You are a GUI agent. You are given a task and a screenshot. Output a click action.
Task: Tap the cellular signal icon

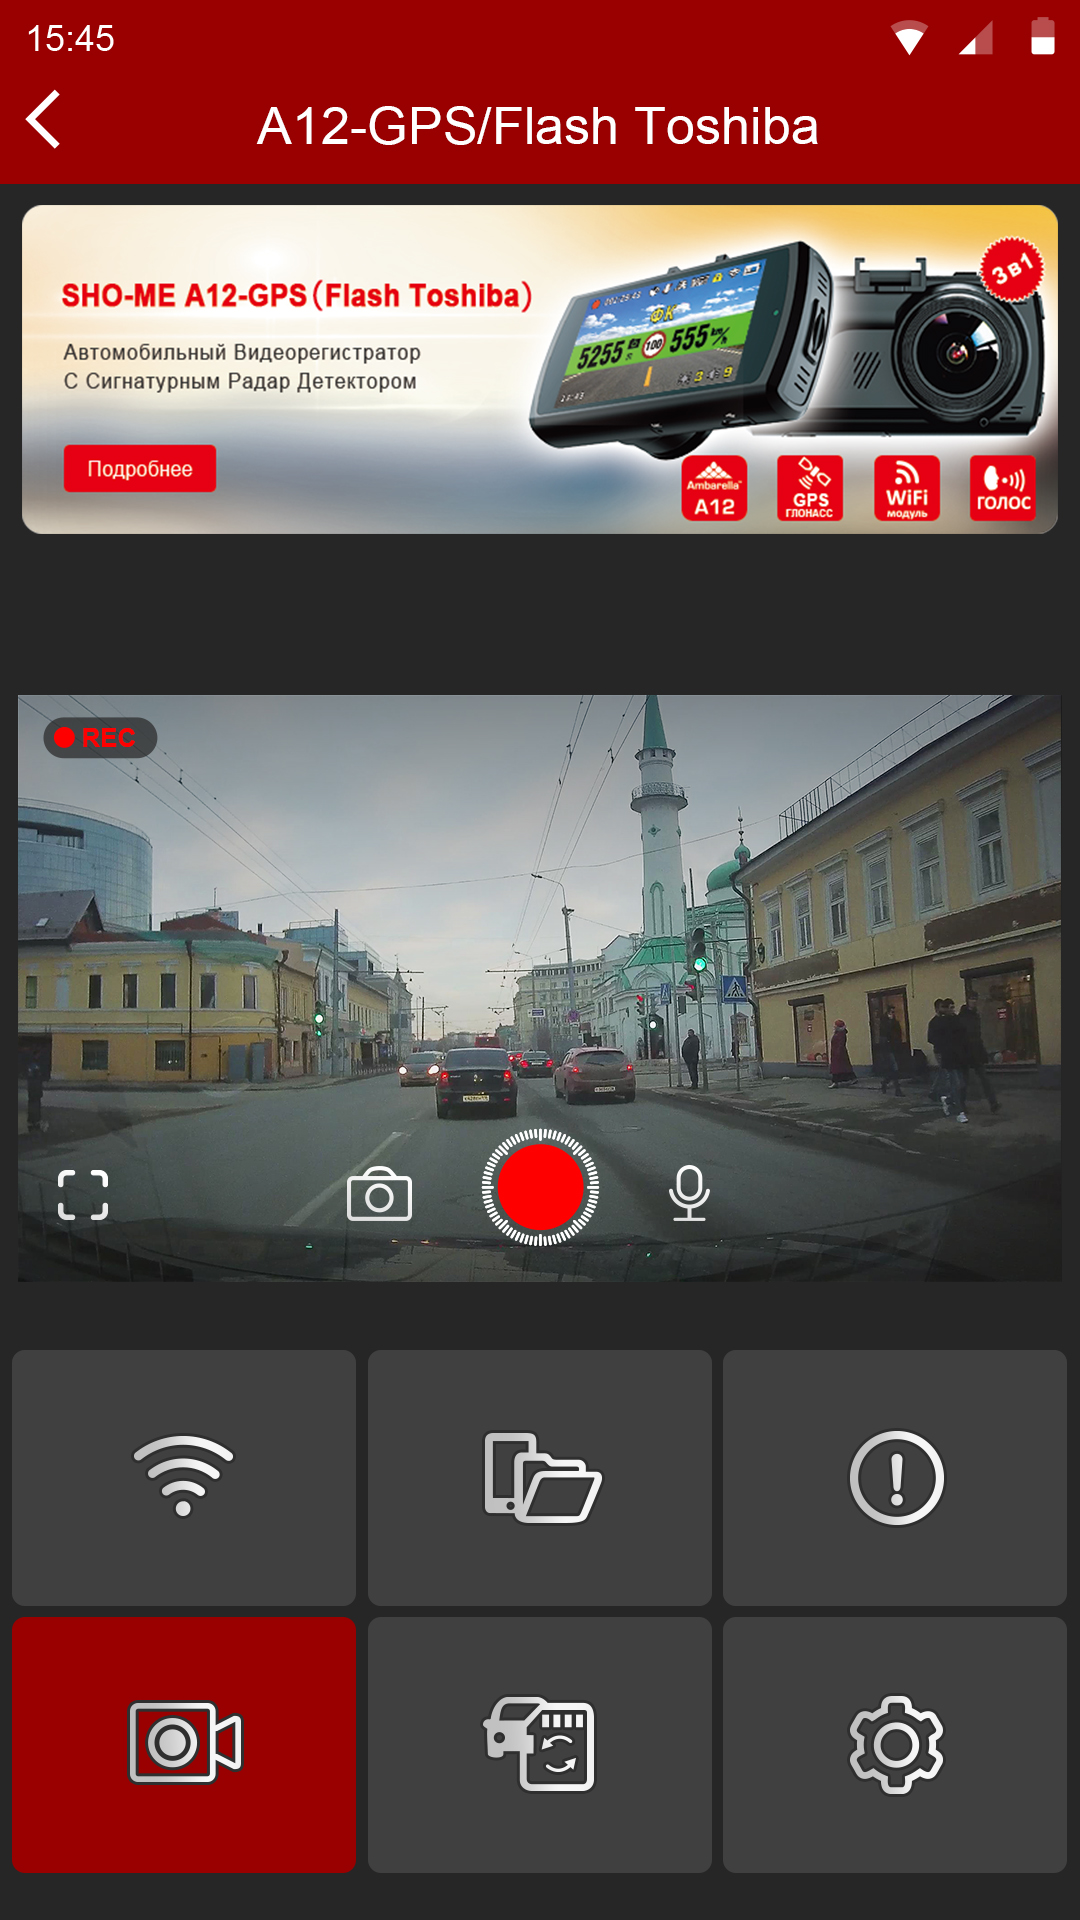[976, 38]
